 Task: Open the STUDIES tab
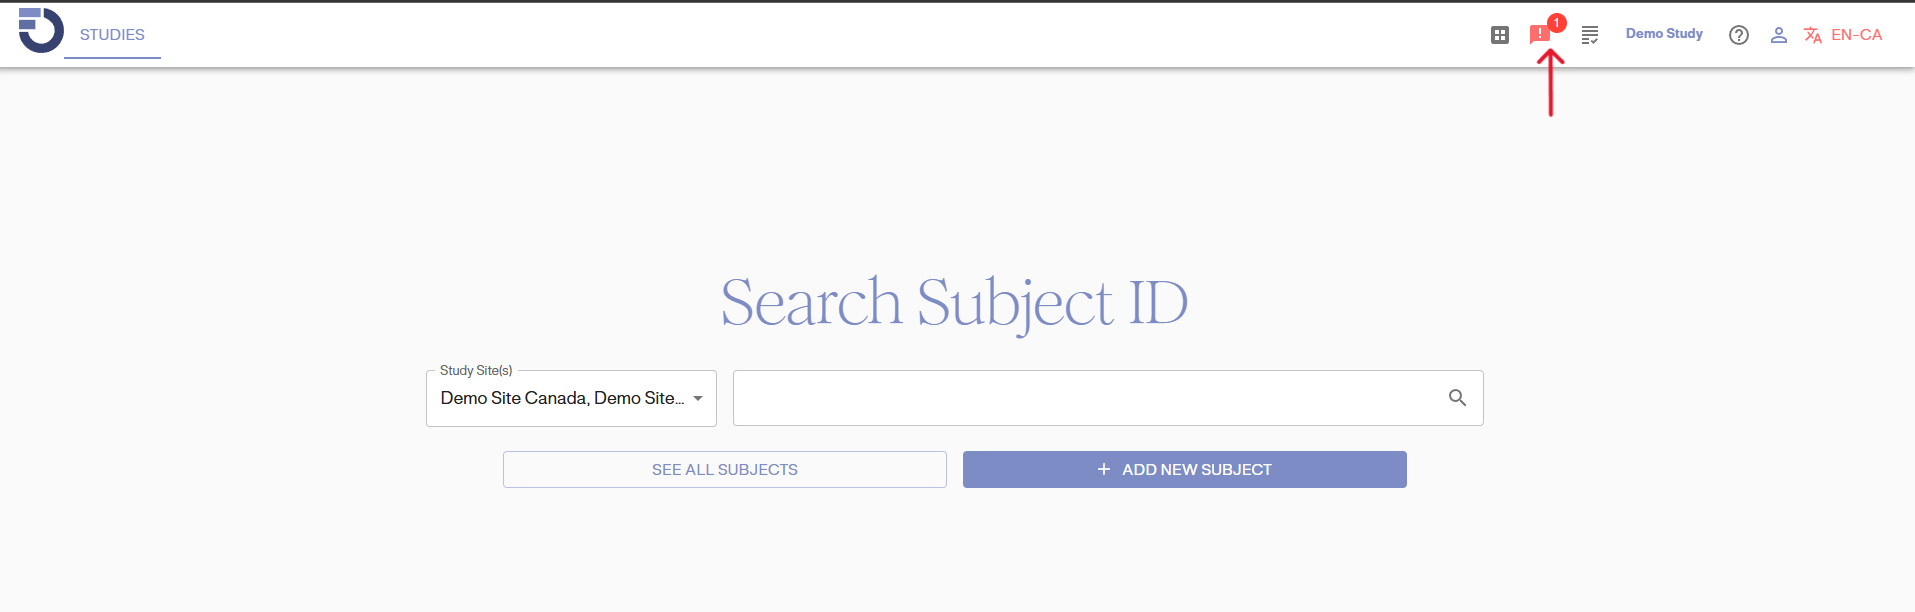(x=112, y=35)
